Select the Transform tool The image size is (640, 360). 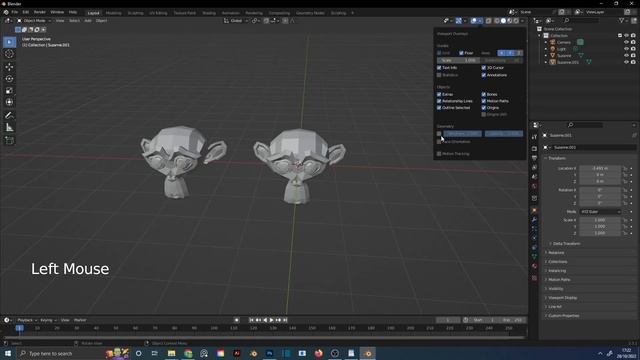coord(9,102)
